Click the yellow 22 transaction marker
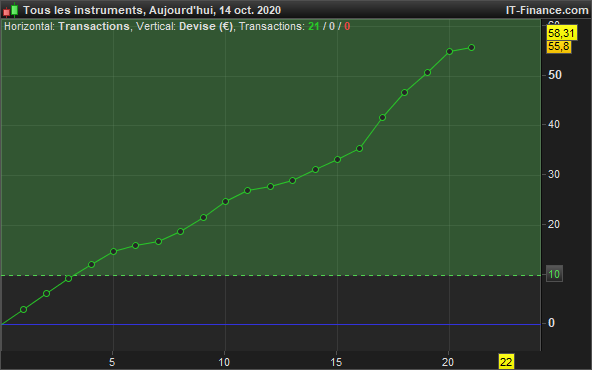 [x=506, y=362]
